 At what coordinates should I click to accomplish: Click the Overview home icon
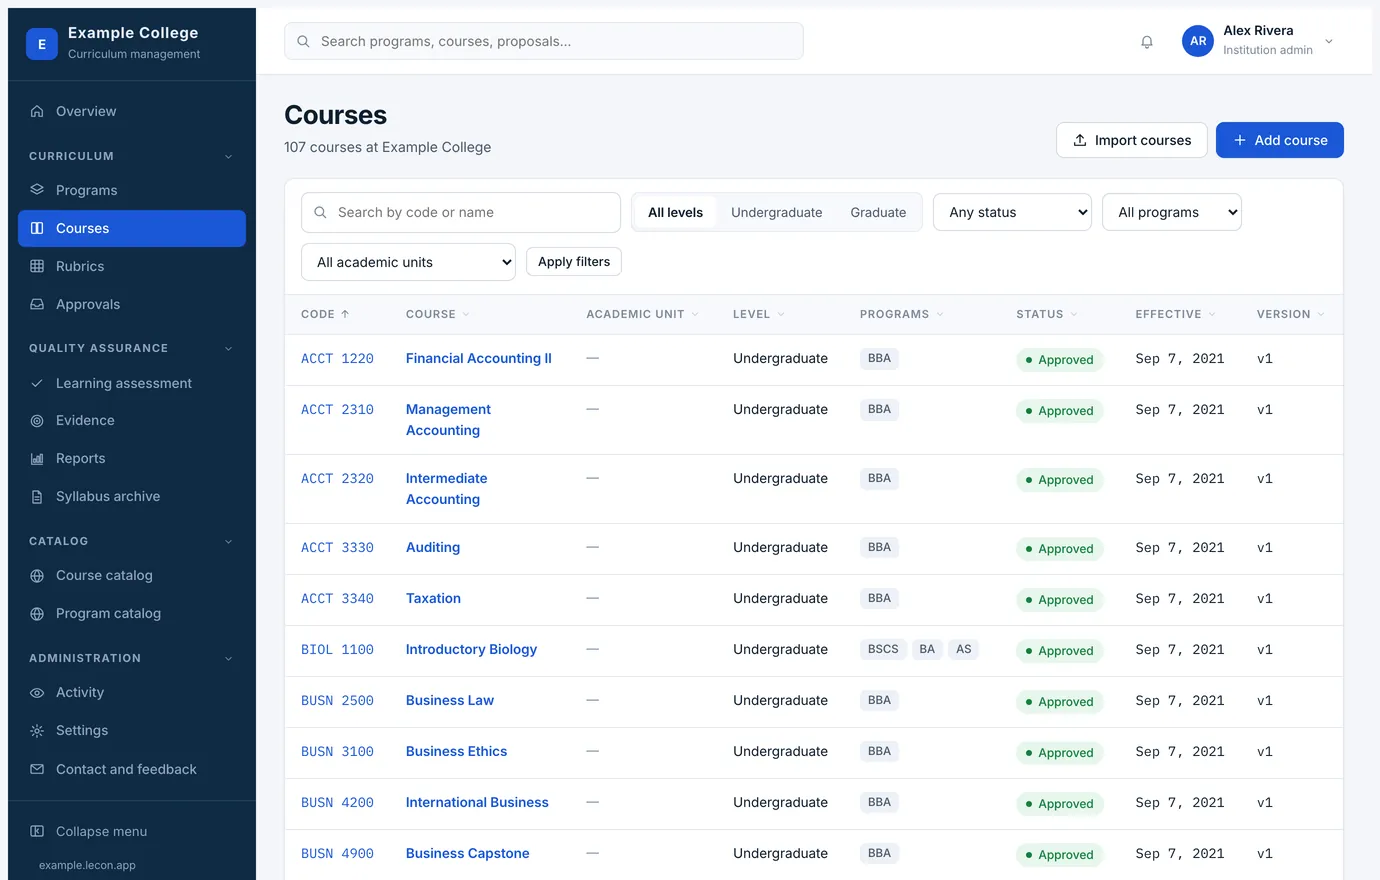tap(37, 111)
